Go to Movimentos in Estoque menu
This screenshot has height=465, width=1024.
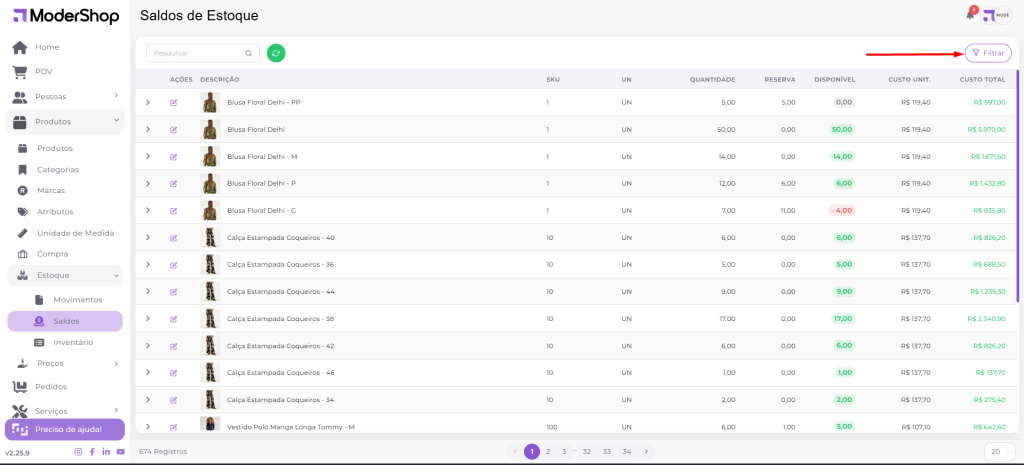point(77,299)
